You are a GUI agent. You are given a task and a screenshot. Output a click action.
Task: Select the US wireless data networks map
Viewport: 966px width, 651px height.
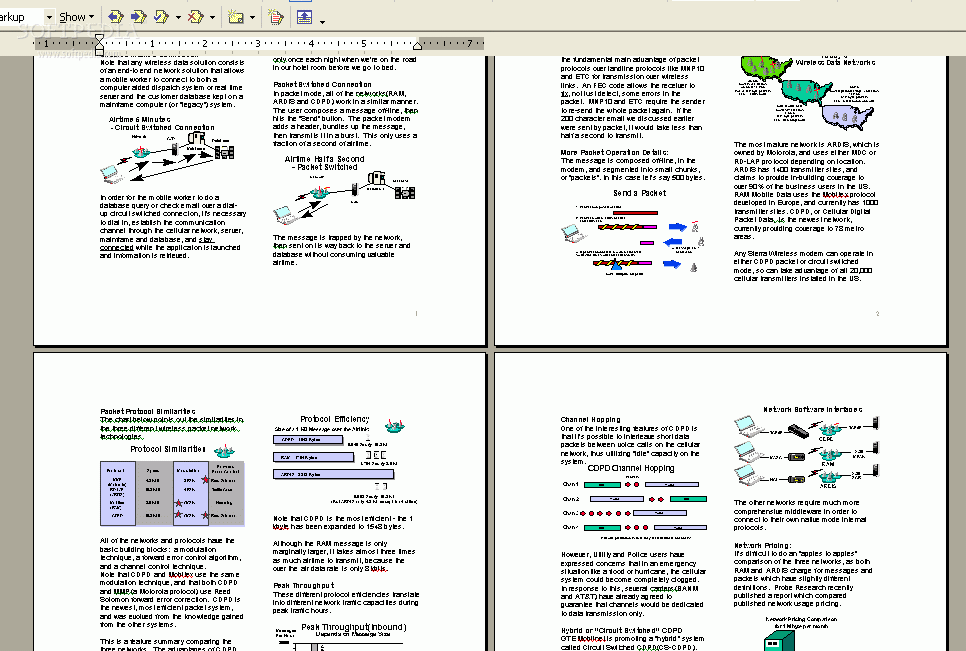(x=806, y=91)
